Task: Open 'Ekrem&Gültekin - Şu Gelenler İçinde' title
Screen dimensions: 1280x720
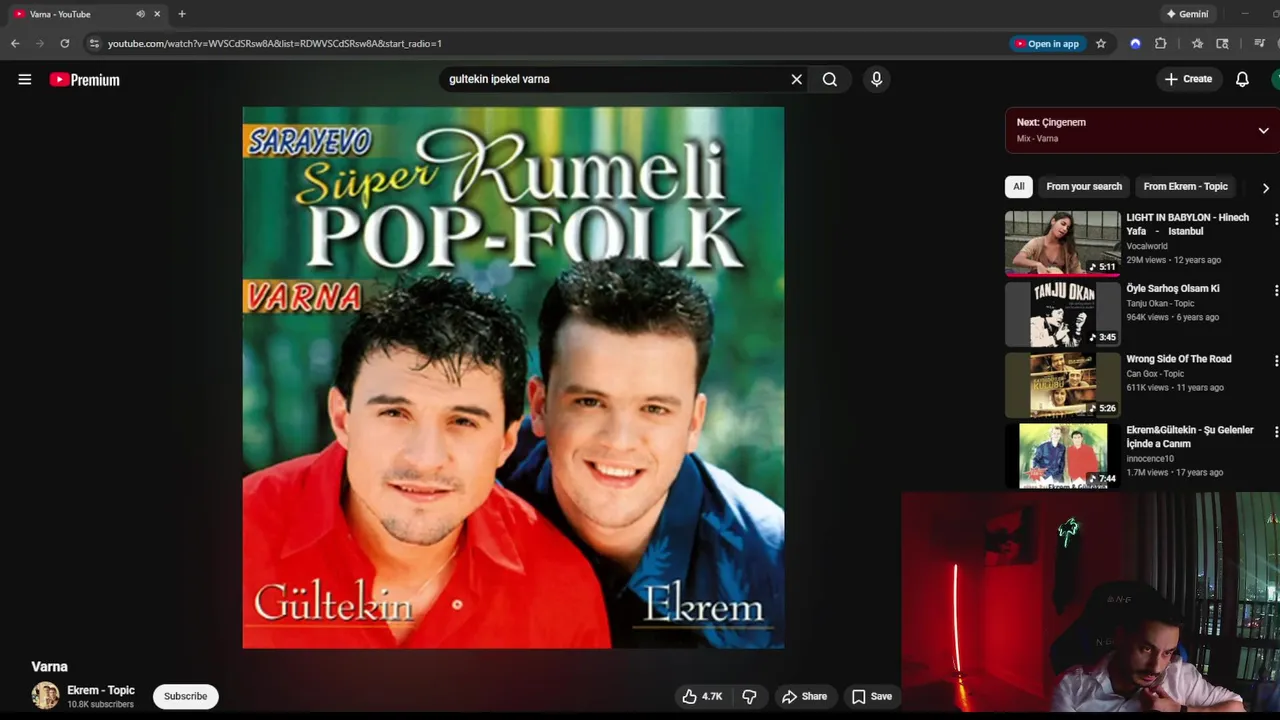Action: tap(1189, 437)
